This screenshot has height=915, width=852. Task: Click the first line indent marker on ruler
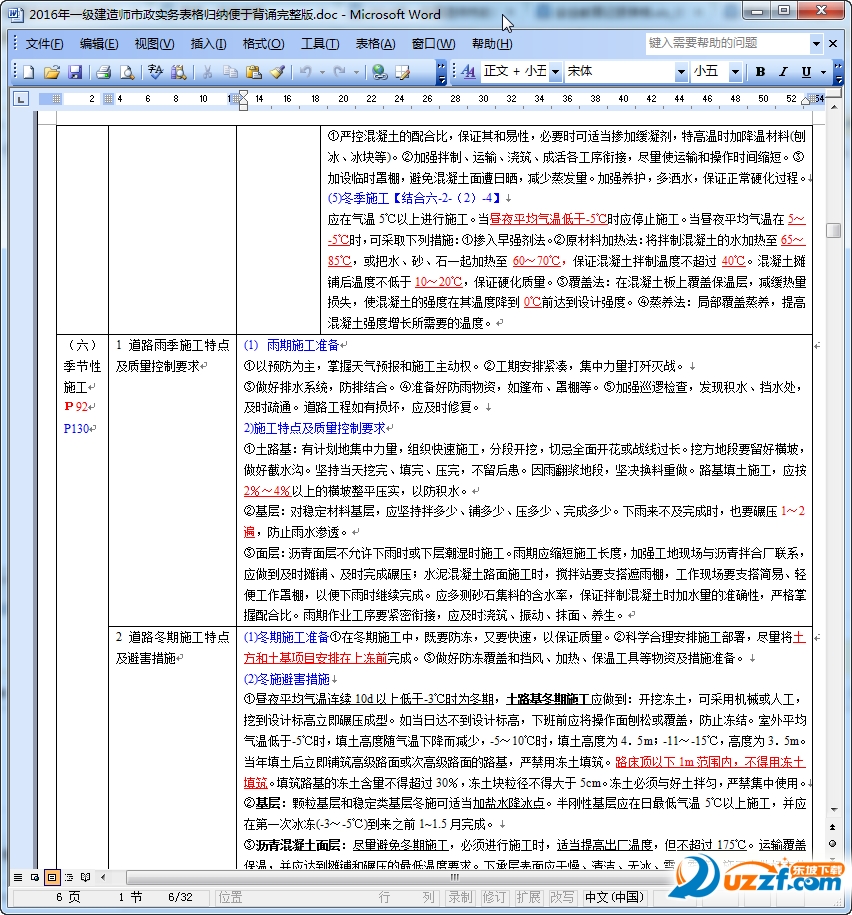243,95
